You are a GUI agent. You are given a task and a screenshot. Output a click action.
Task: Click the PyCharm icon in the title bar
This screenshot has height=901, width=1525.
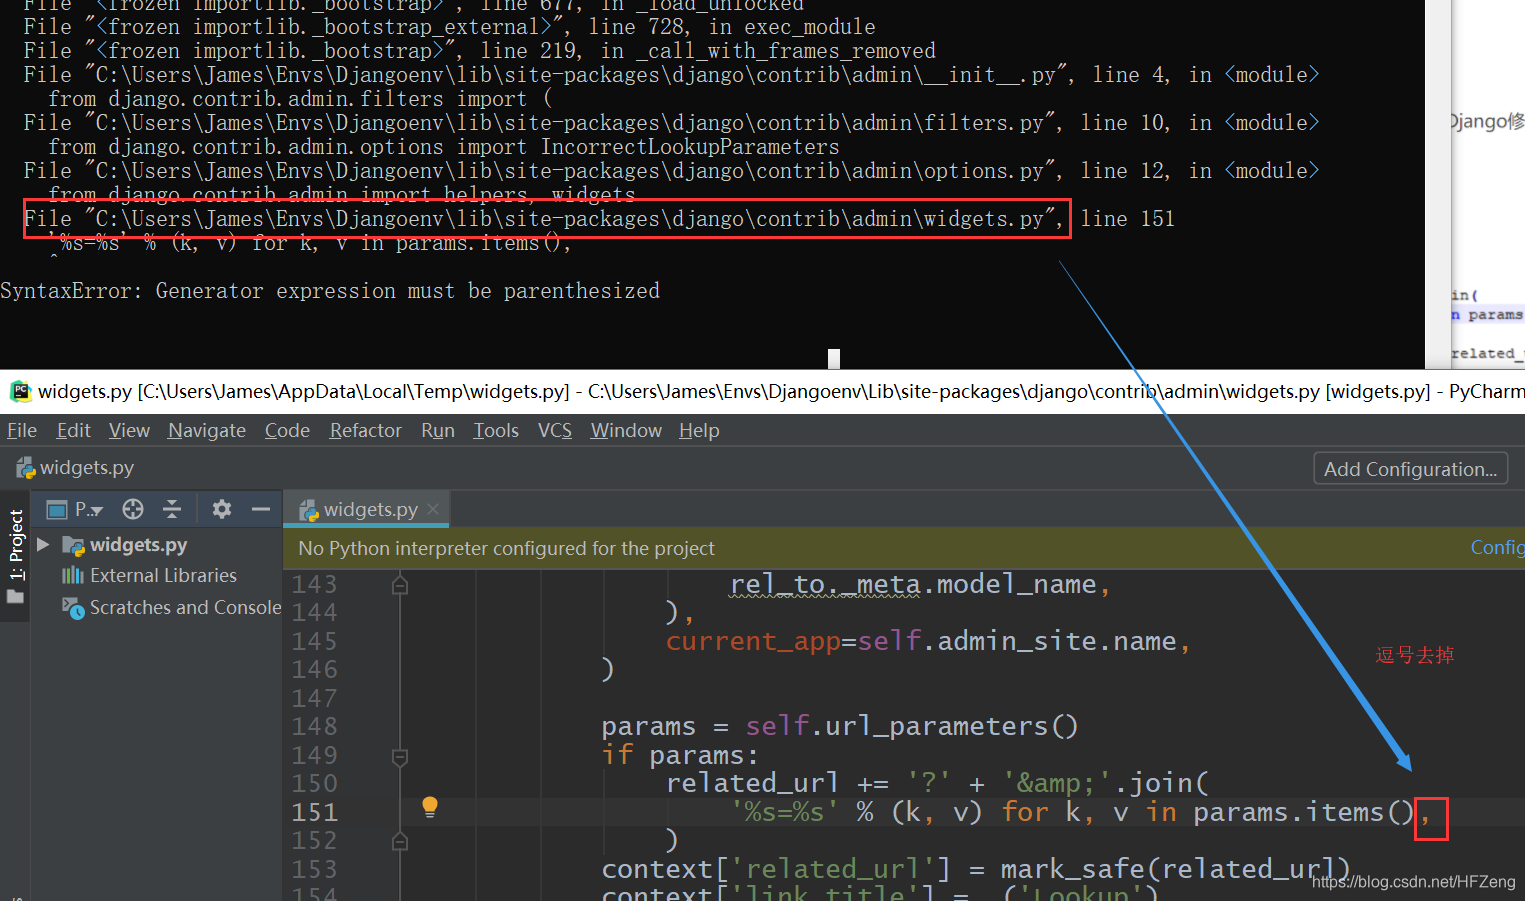click(20, 391)
